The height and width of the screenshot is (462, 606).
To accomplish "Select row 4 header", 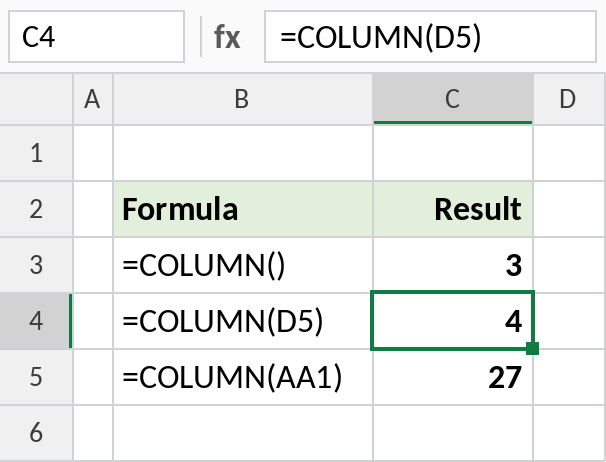I will 36,321.
